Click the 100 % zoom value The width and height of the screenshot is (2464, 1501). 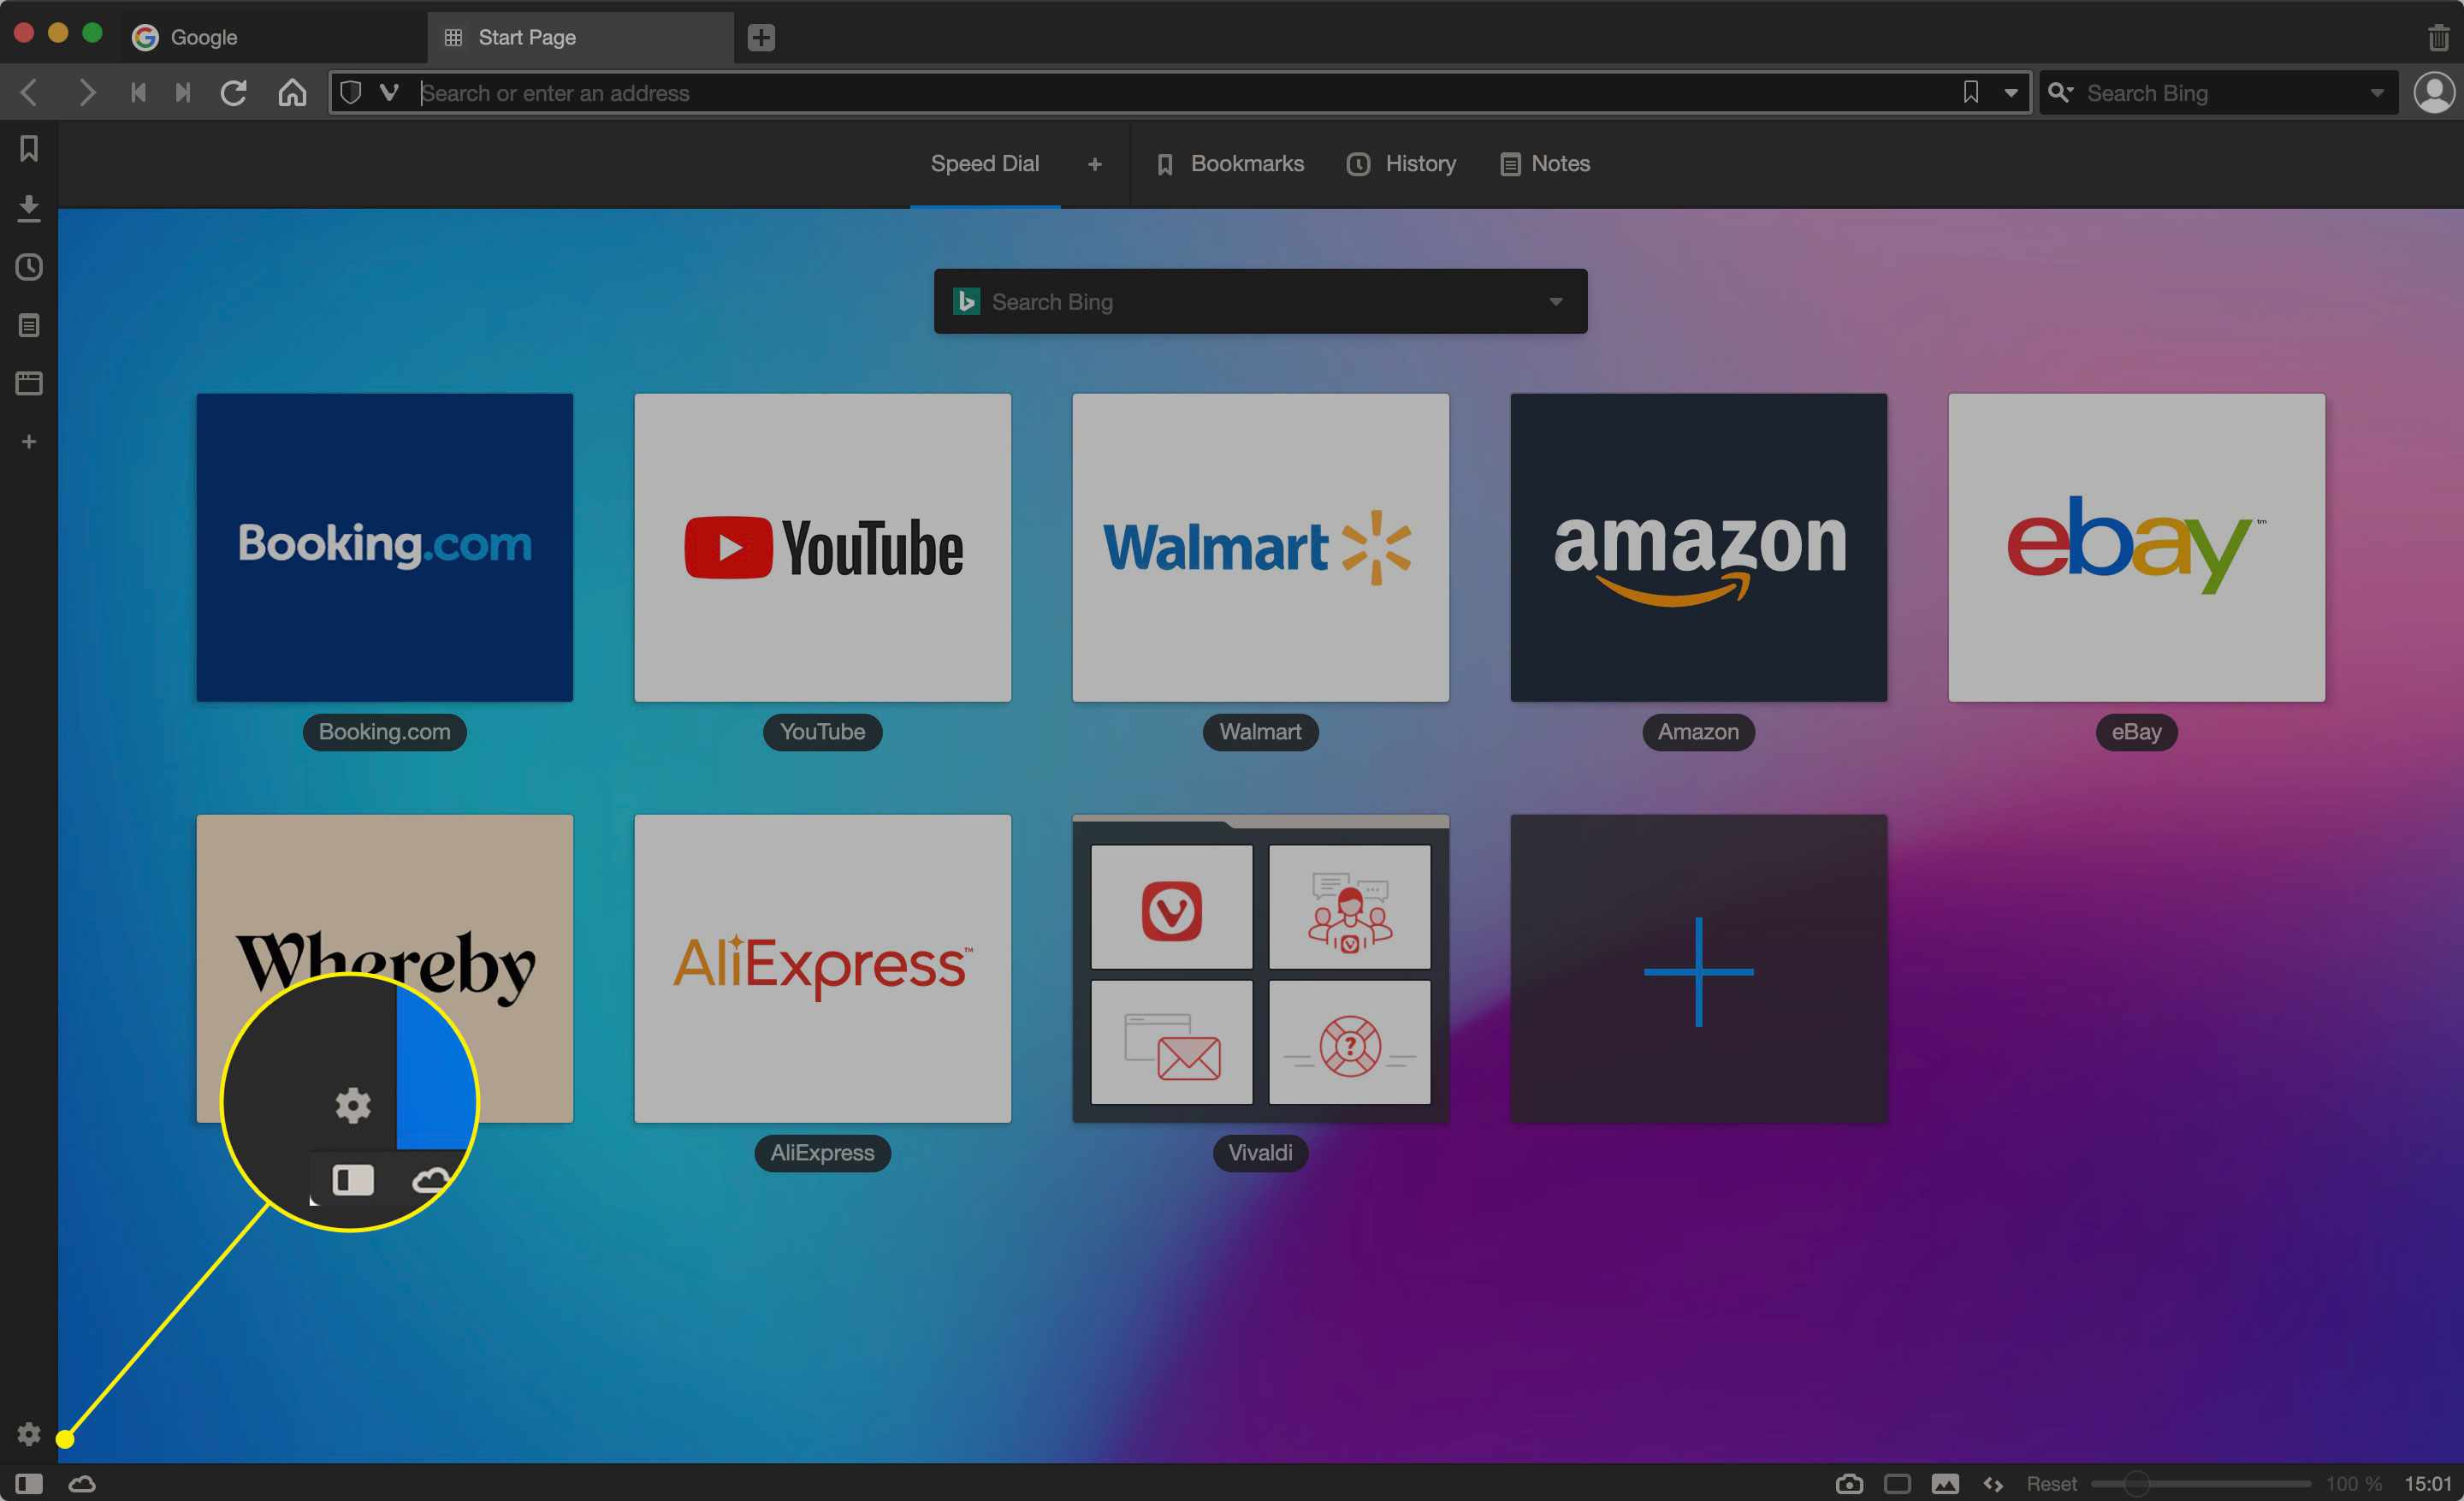tap(2353, 1484)
